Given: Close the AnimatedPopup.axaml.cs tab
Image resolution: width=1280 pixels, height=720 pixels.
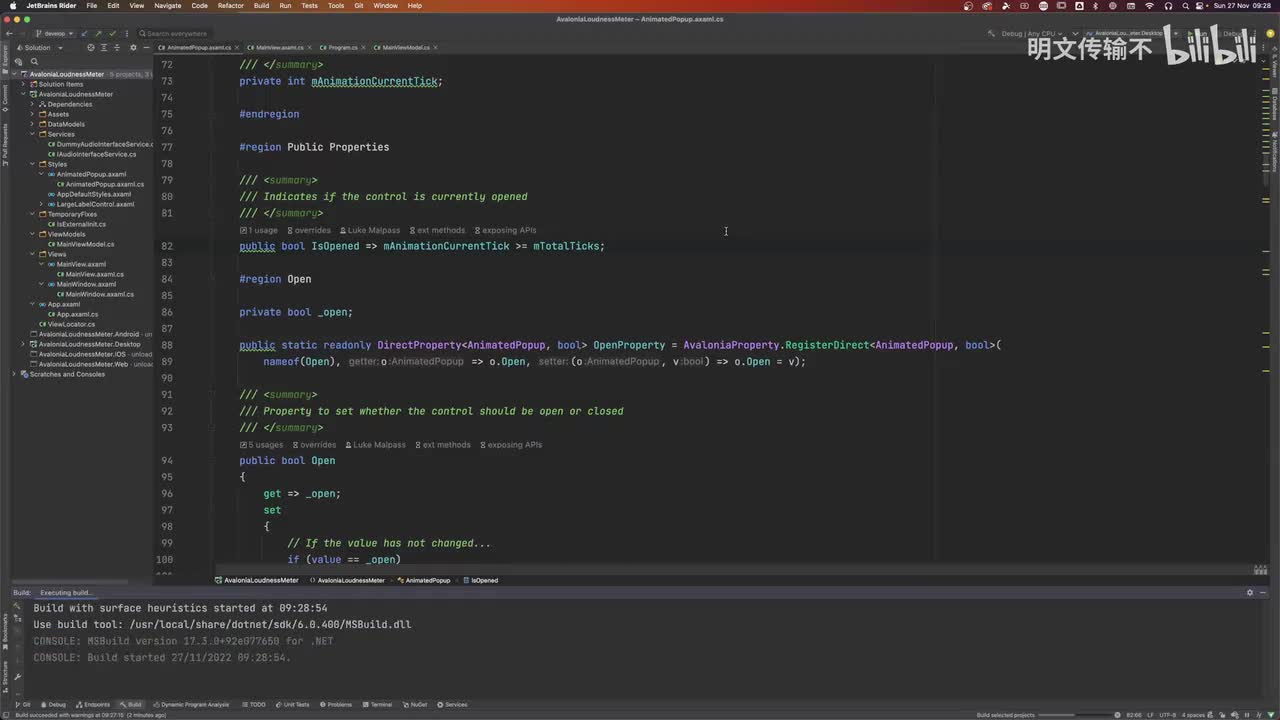Looking at the screenshot, I should (x=238, y=47).
